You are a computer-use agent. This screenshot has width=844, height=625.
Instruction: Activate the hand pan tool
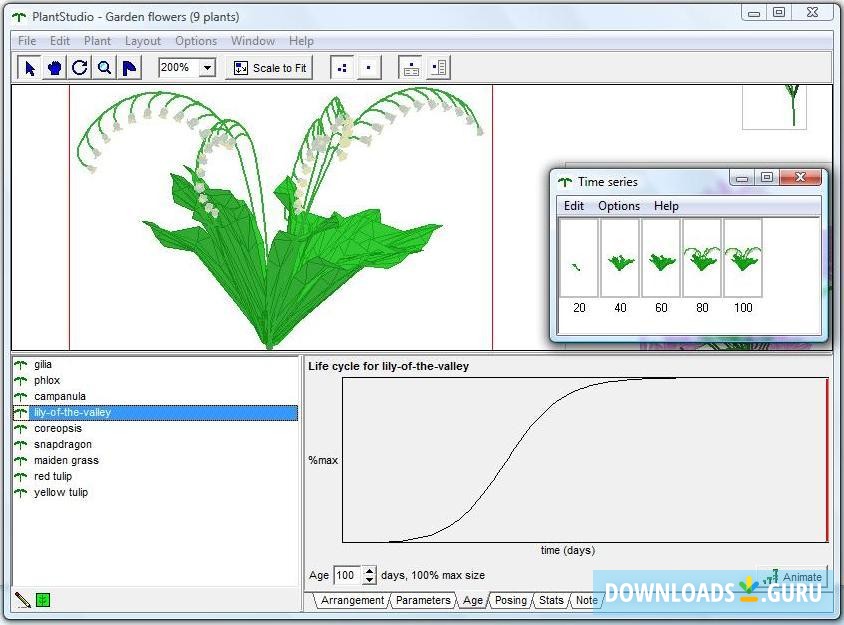(x=54, y=67)
